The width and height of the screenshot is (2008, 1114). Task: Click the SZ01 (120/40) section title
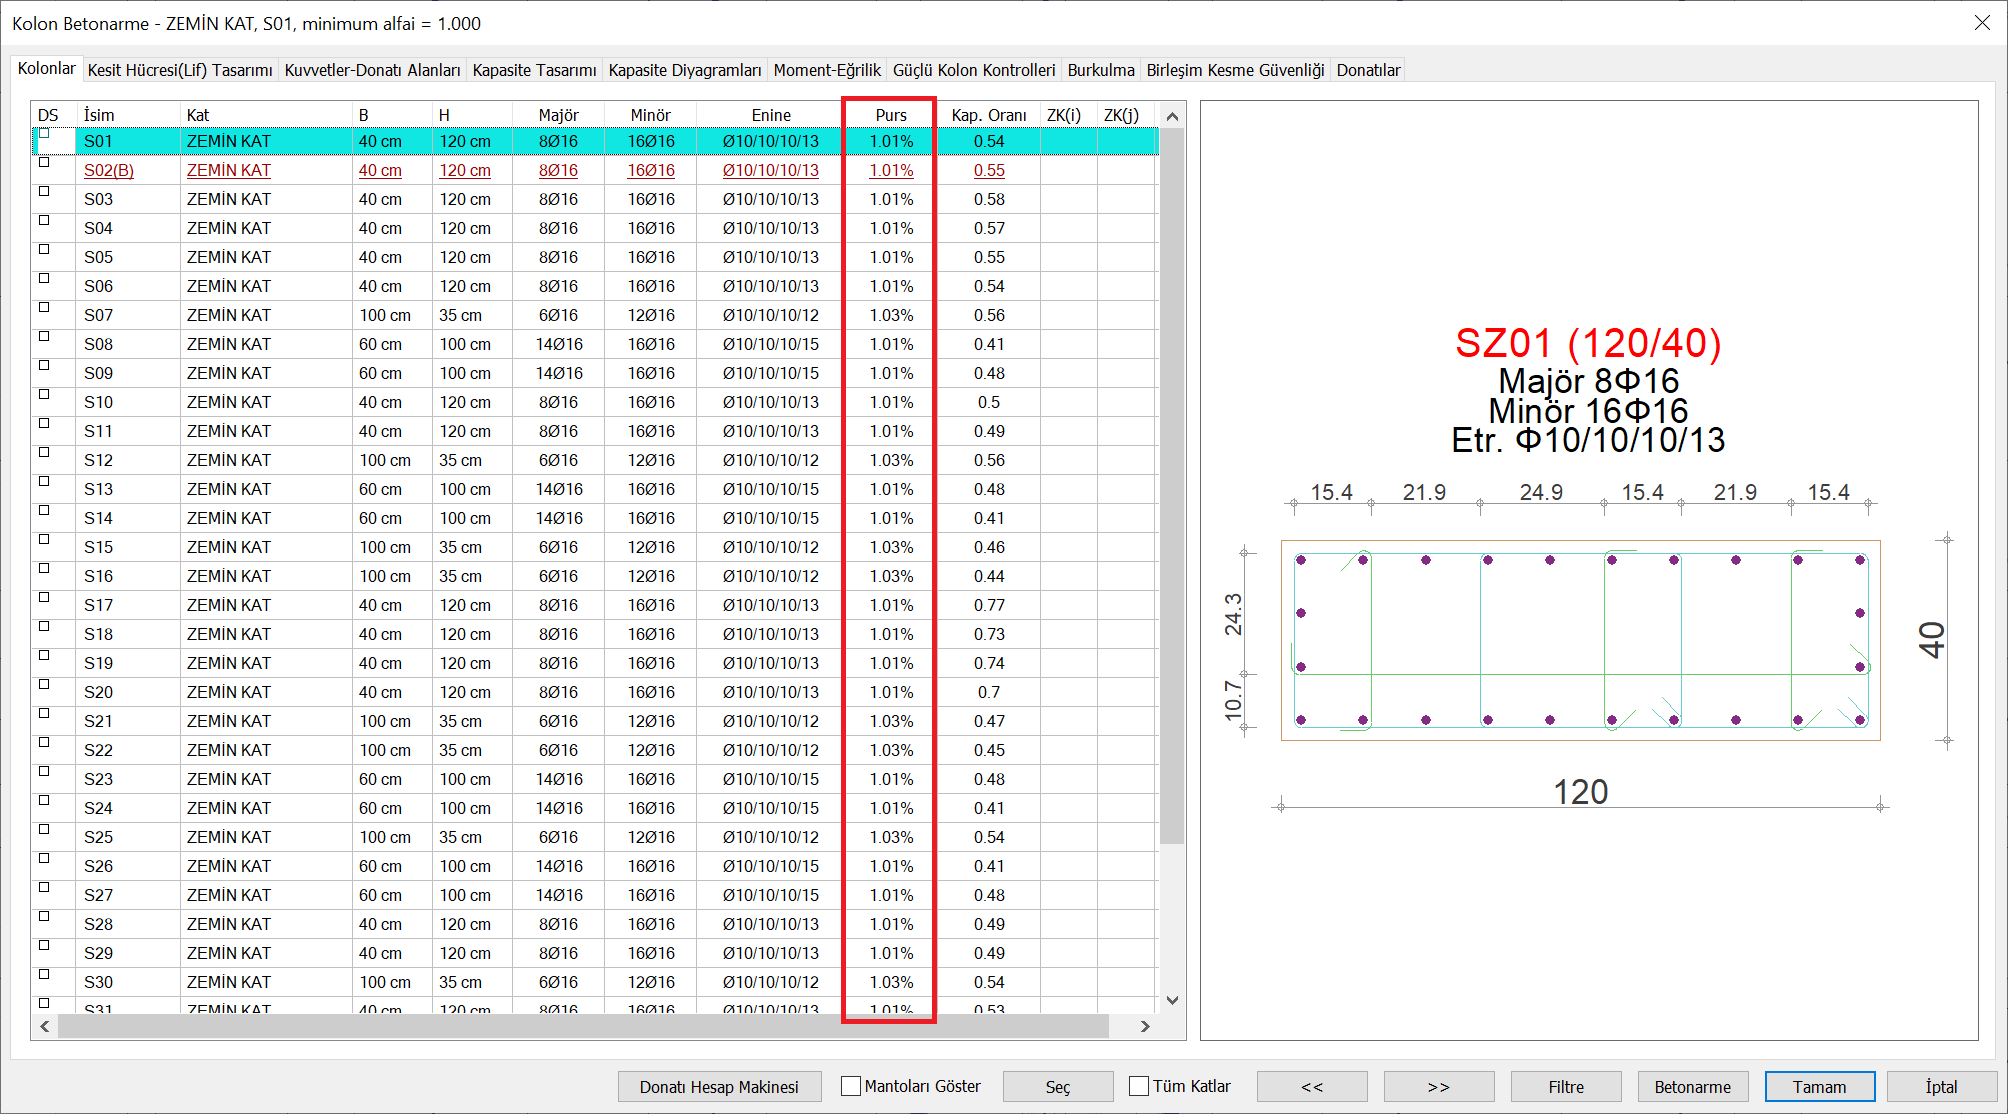click(x=1588, y=343)
